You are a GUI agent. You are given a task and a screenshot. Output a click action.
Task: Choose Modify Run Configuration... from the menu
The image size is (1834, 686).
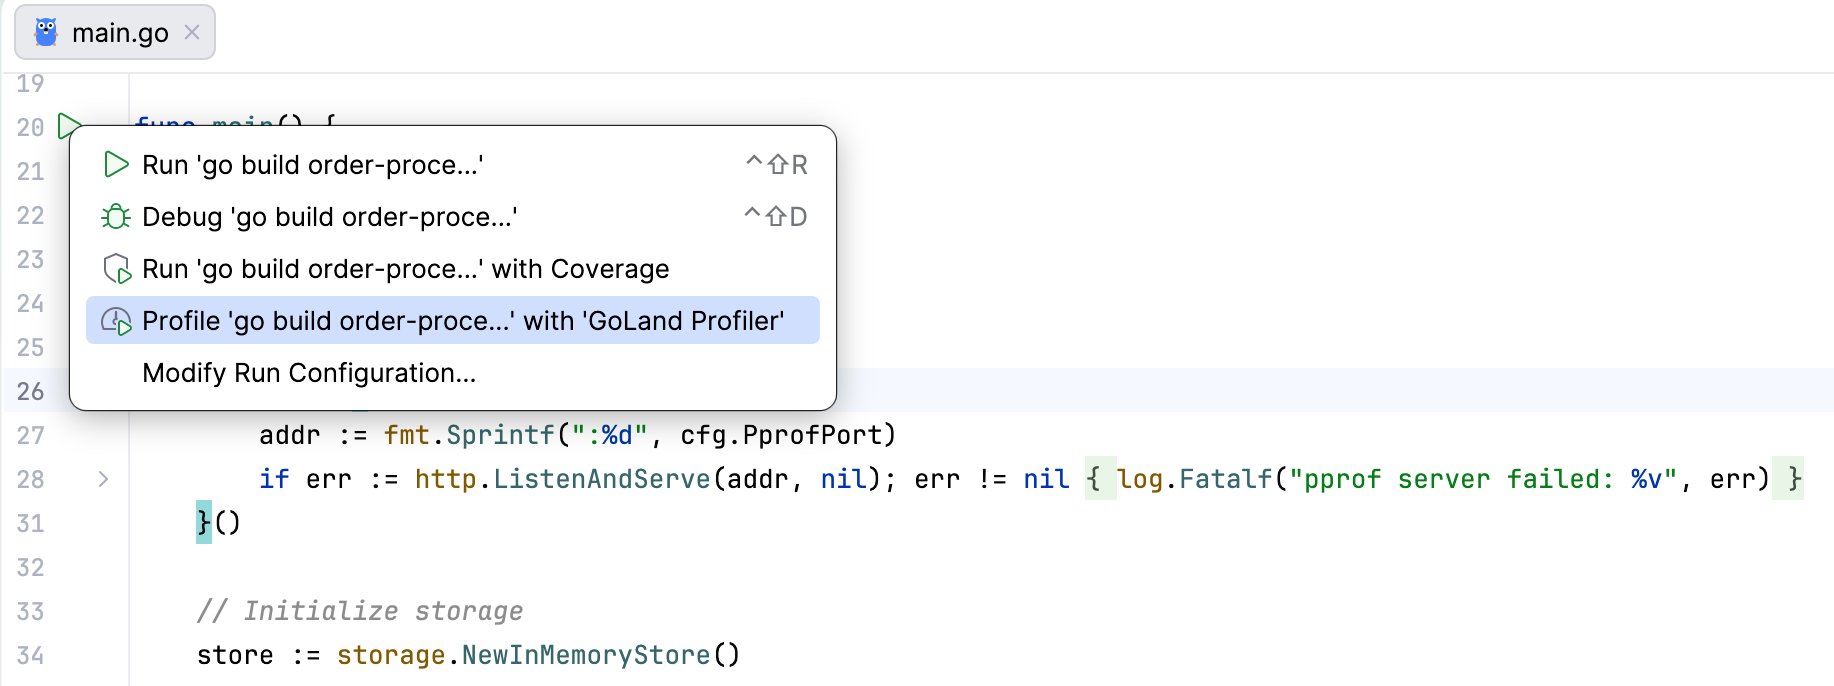[309, 373]
